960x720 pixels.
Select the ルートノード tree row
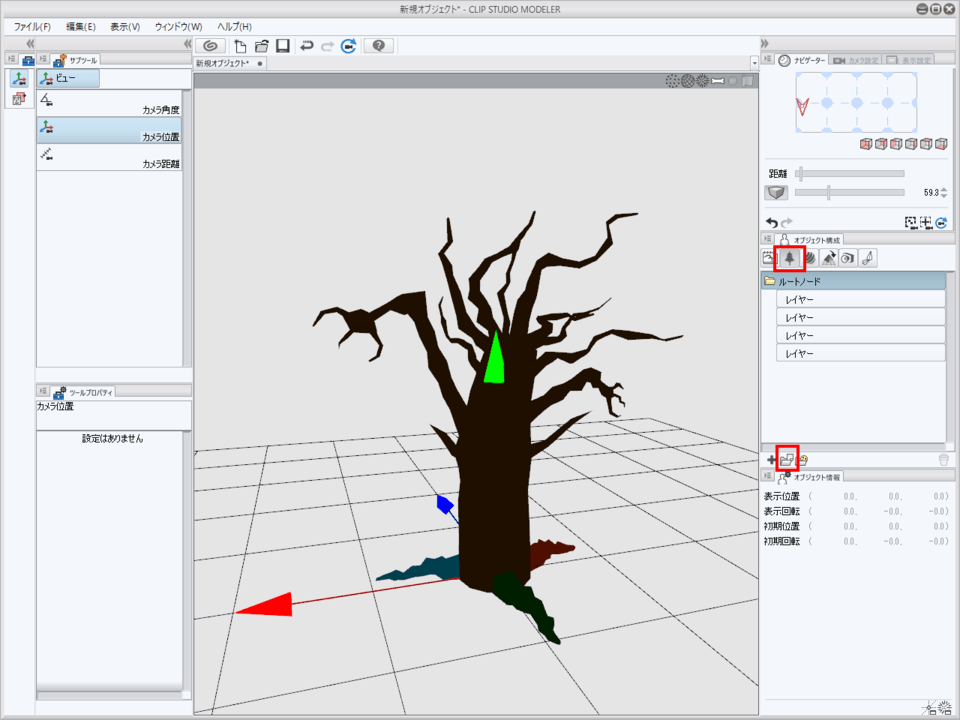pos(853,282)
